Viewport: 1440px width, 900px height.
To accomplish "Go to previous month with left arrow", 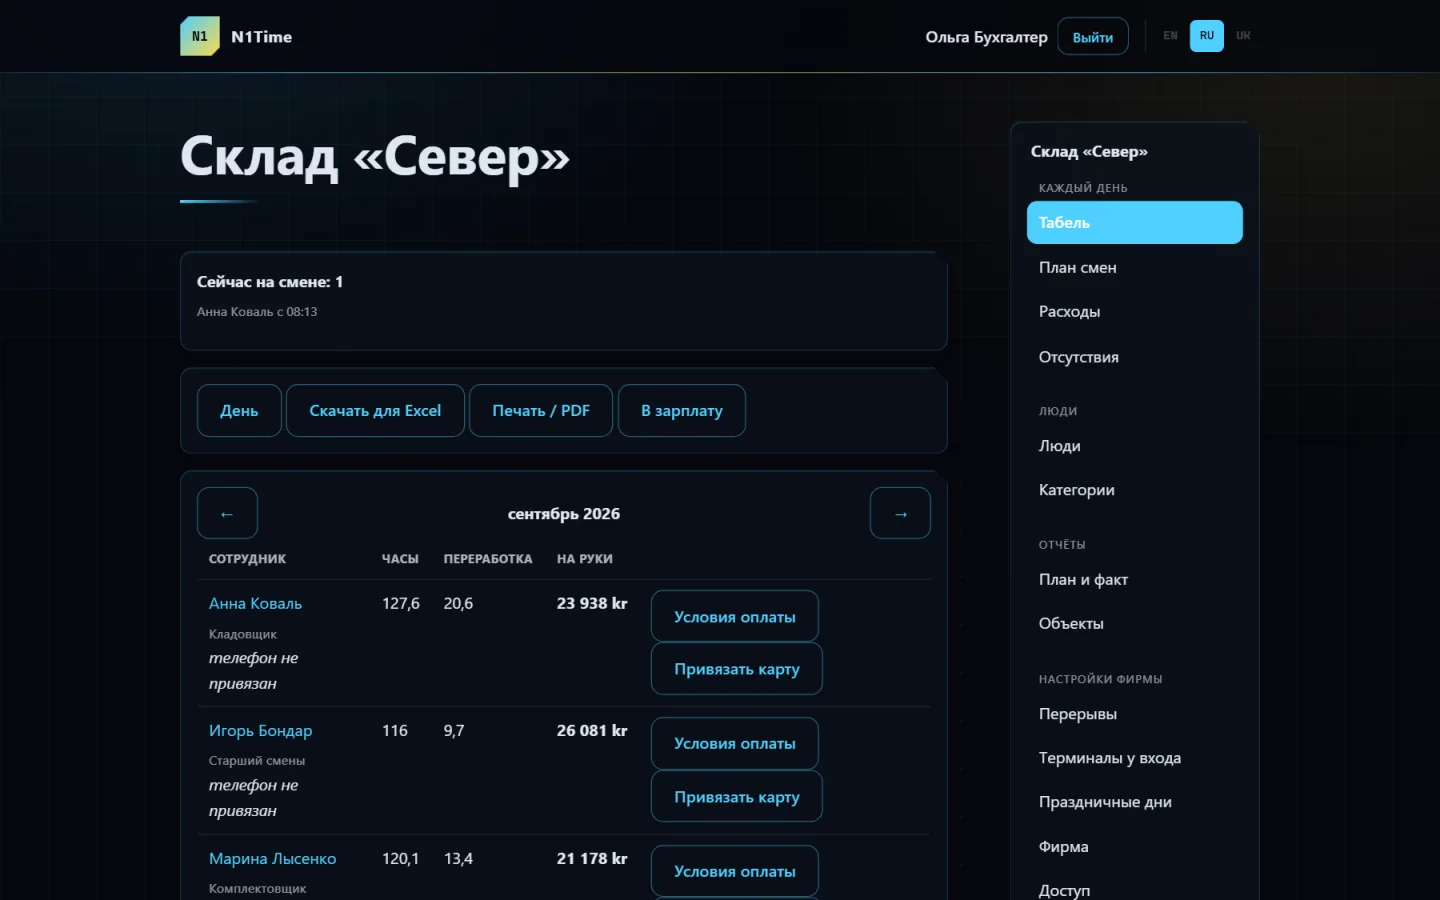I will point(227,513).
